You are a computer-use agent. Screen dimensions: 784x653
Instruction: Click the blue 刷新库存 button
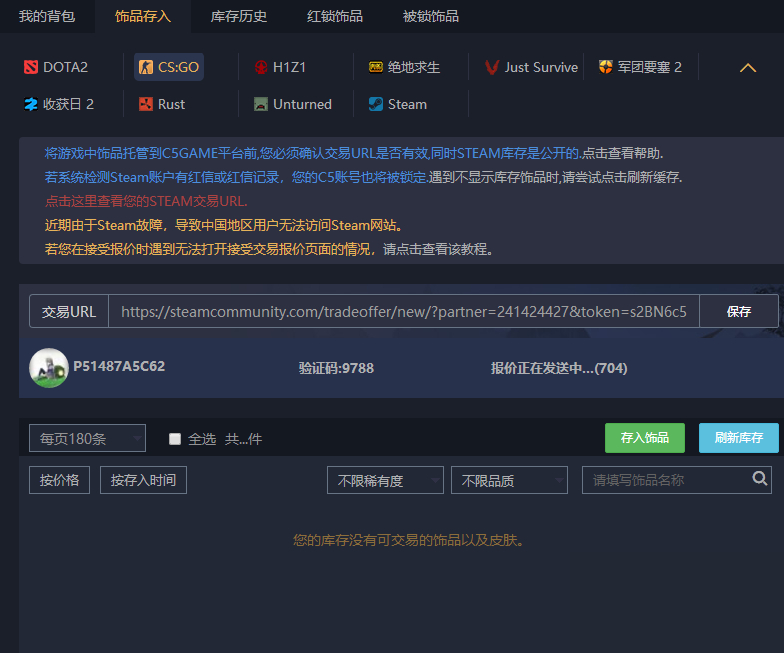(x=738, y=438)
